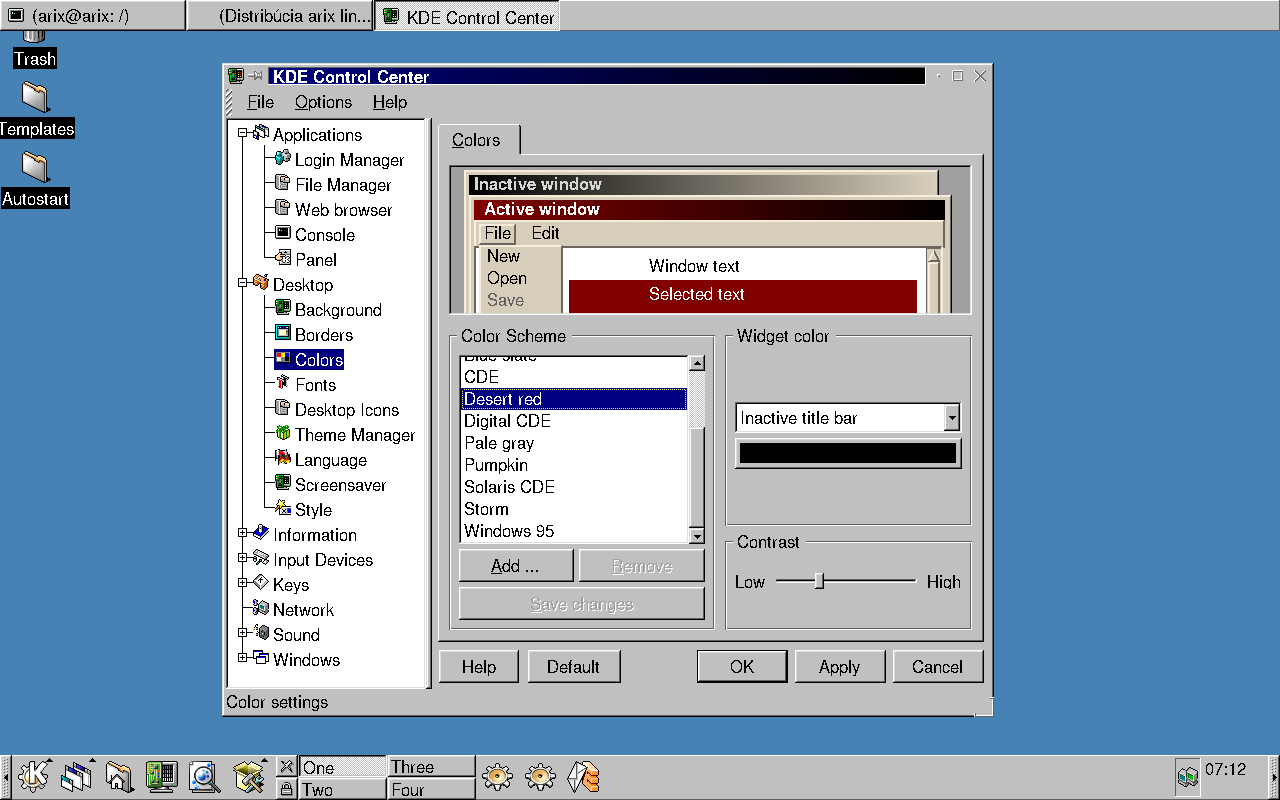Viewport: 1280px width, 800px height.
Task: Click the Screensaver module icon
Action: tap(283, 484)
